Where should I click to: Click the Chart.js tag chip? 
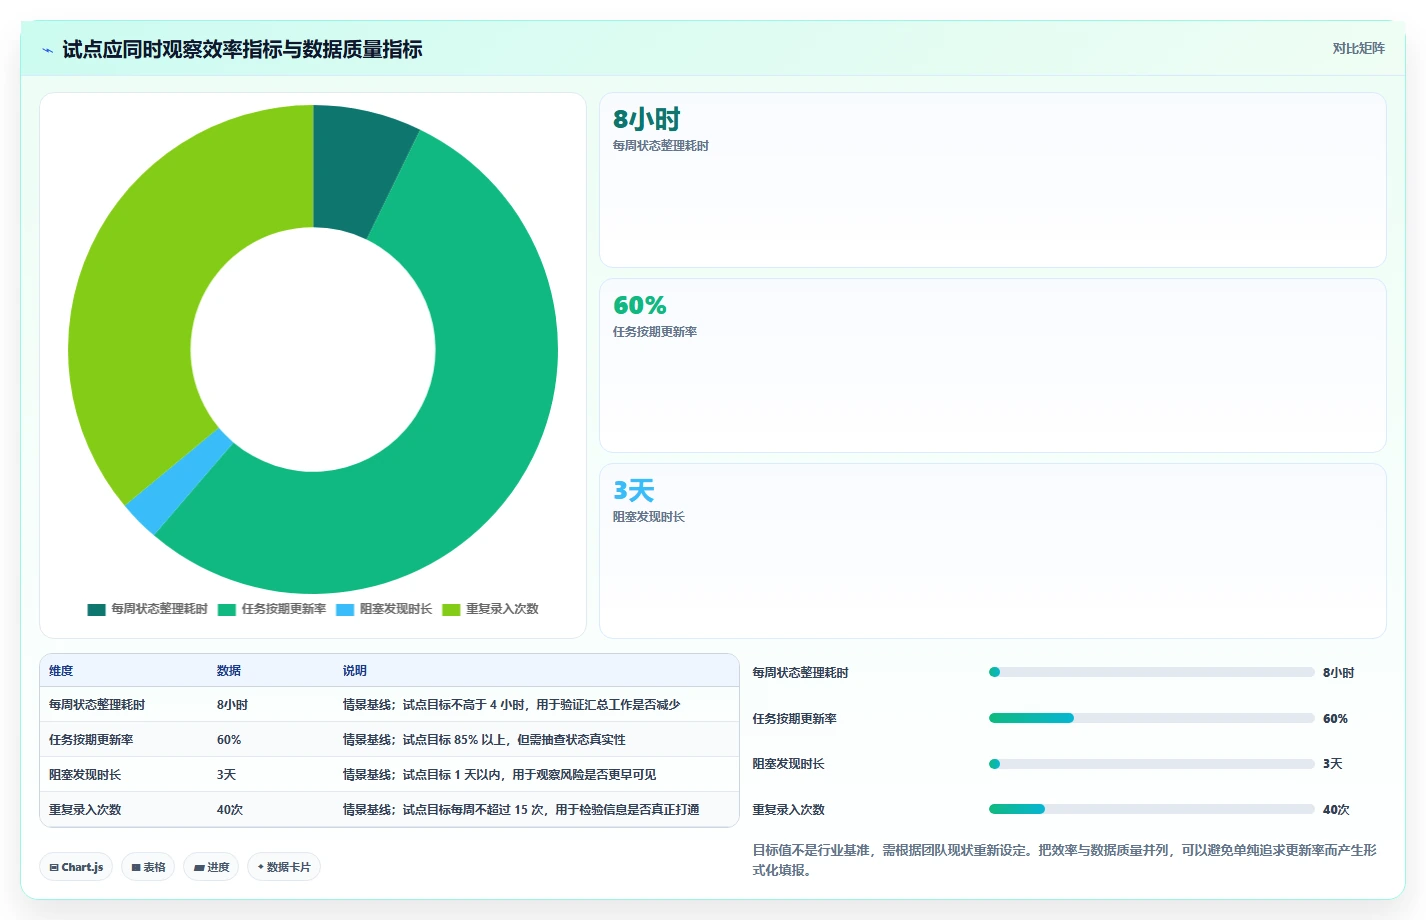76,867
